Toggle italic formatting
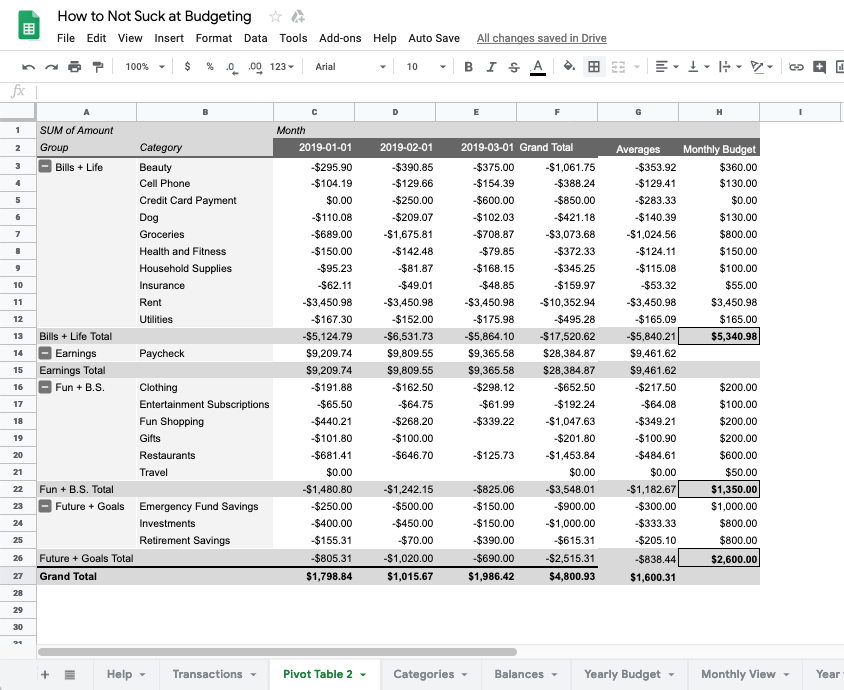Screen dimensions: 844x690 tap(491, 67)
